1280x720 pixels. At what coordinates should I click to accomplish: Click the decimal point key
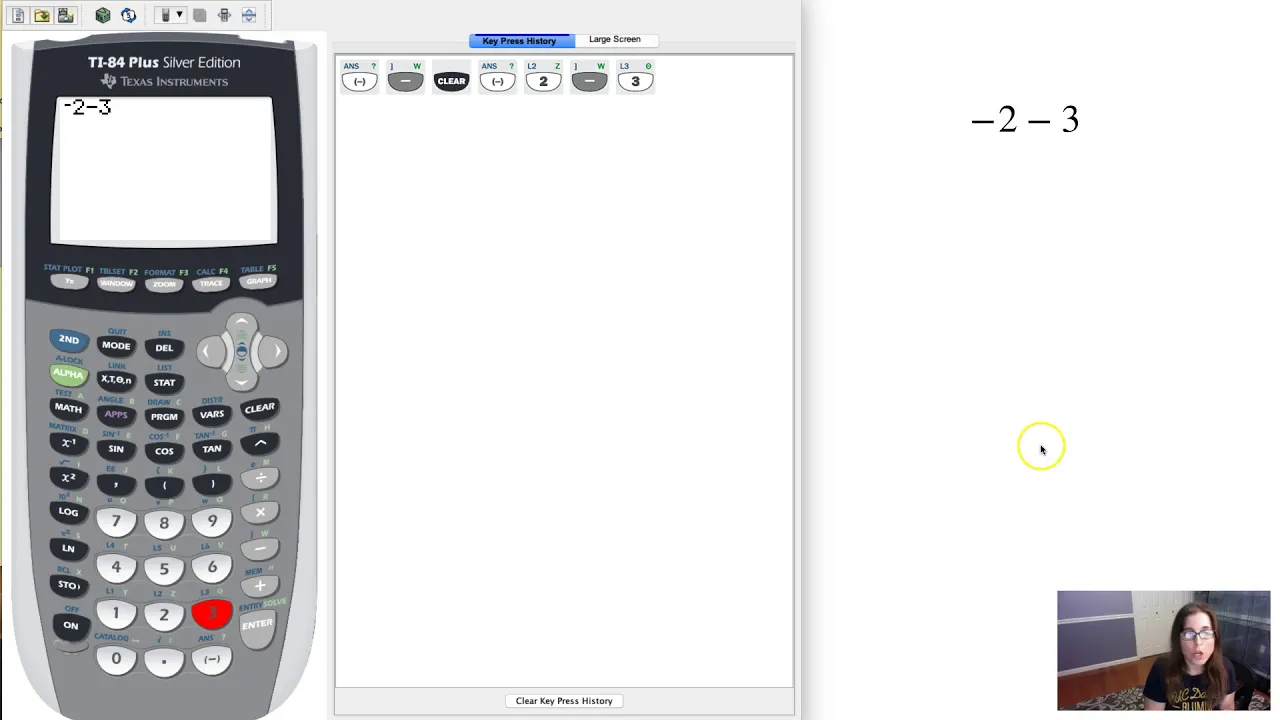coord(164,661)
